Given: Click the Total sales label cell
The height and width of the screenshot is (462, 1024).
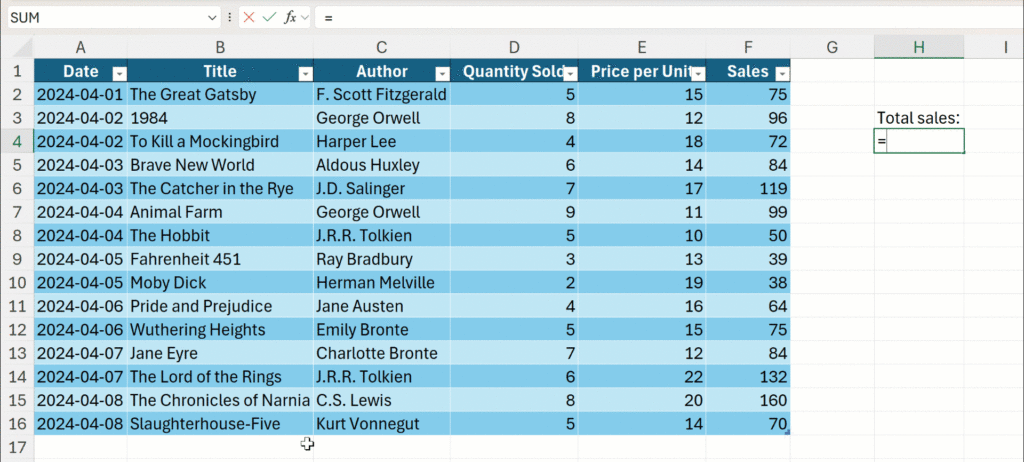Looking at the screenshot, I should [918, 118].
